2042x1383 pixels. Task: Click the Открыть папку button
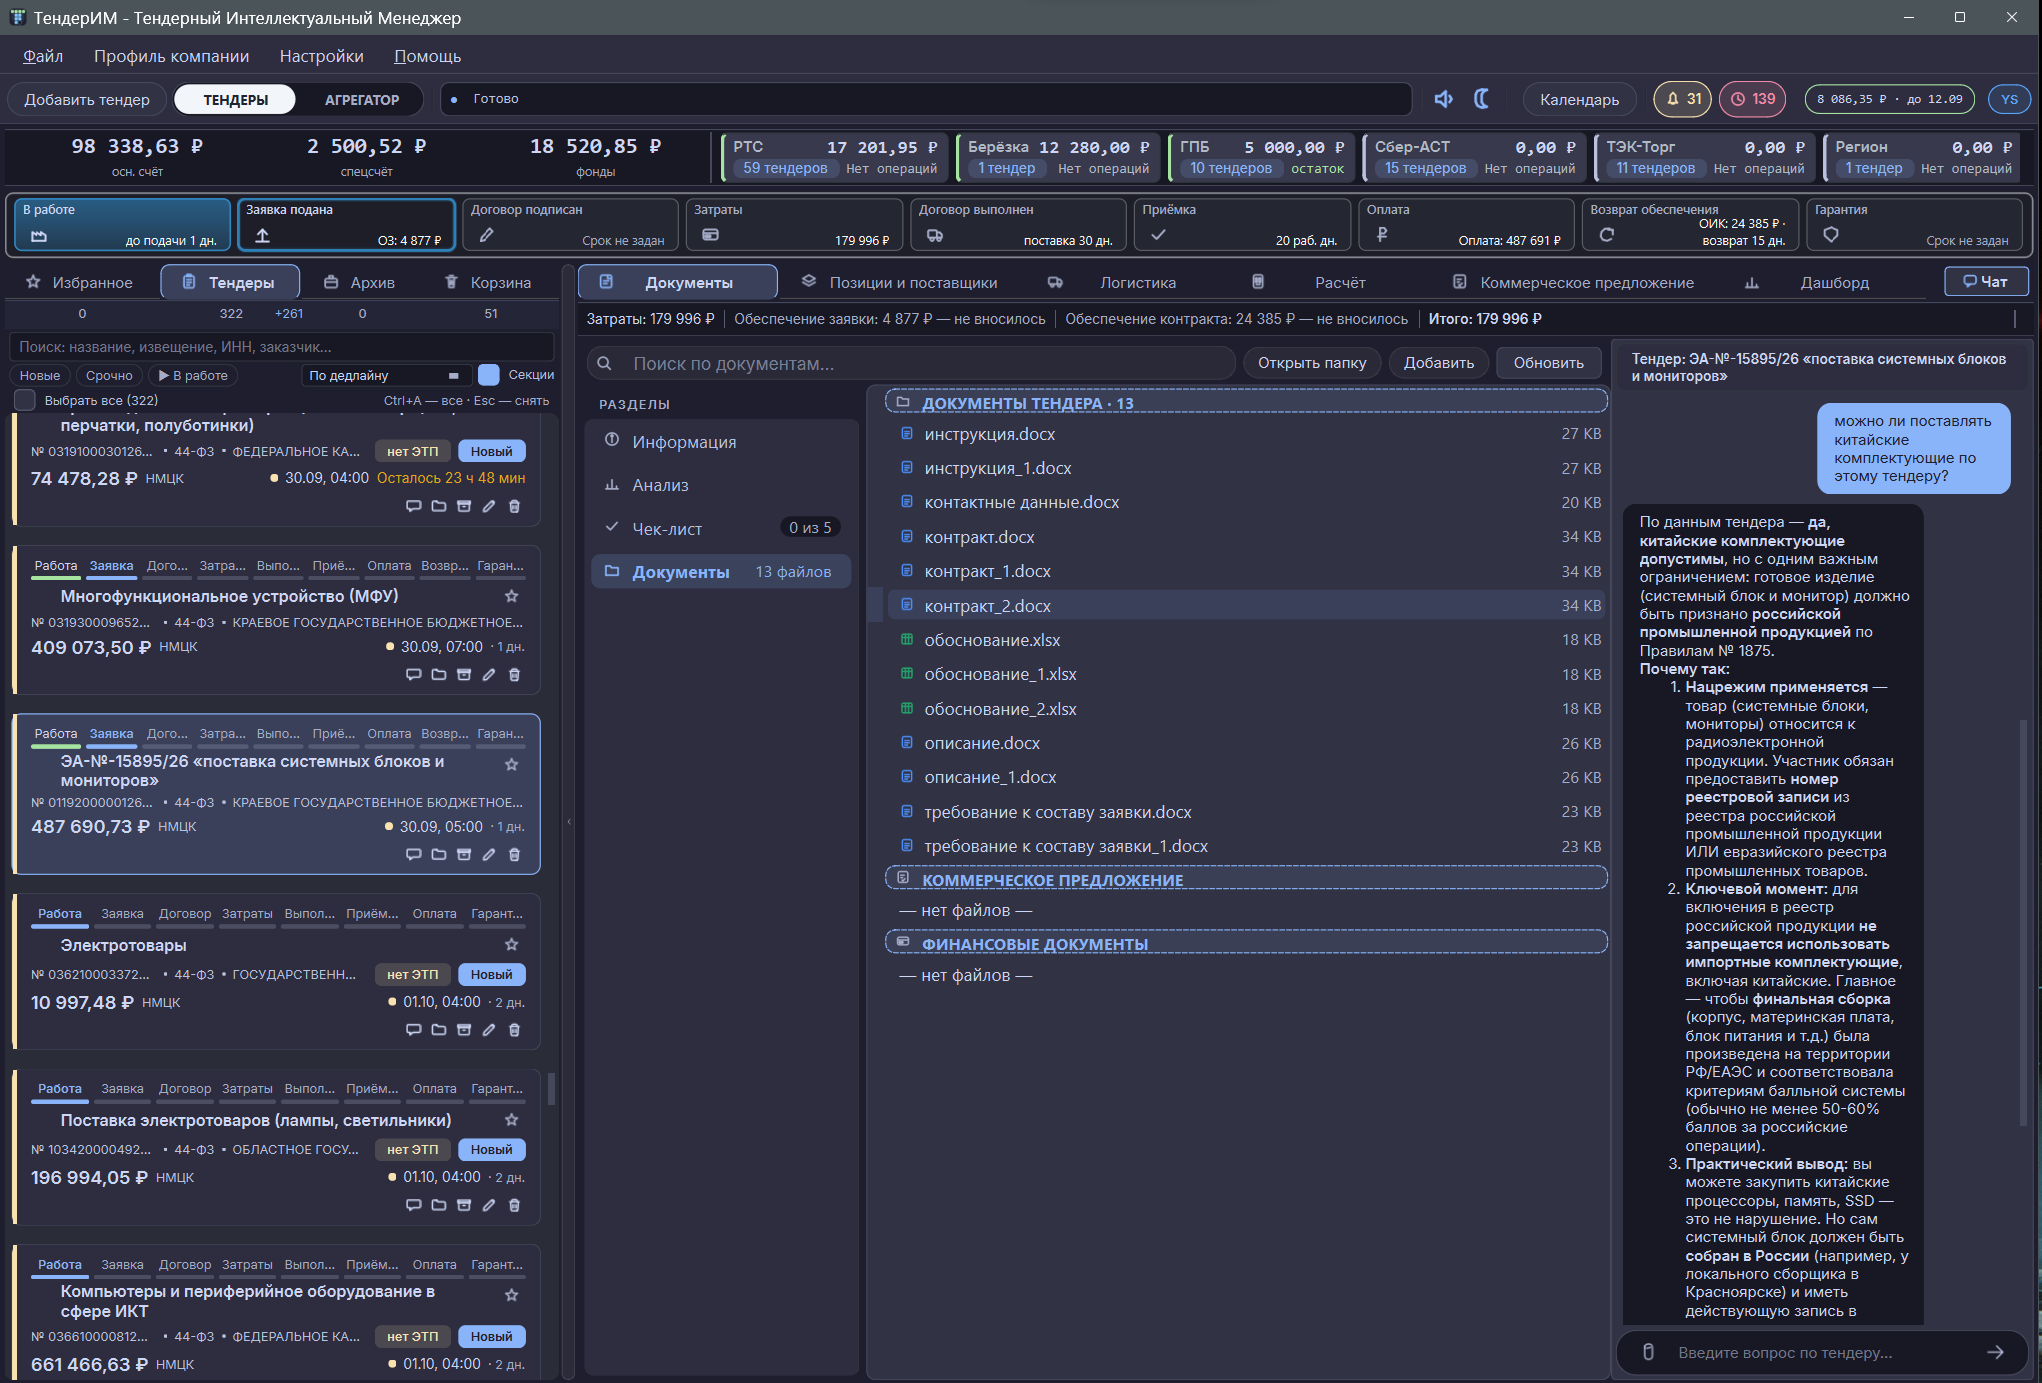(x=1311, y=363)
